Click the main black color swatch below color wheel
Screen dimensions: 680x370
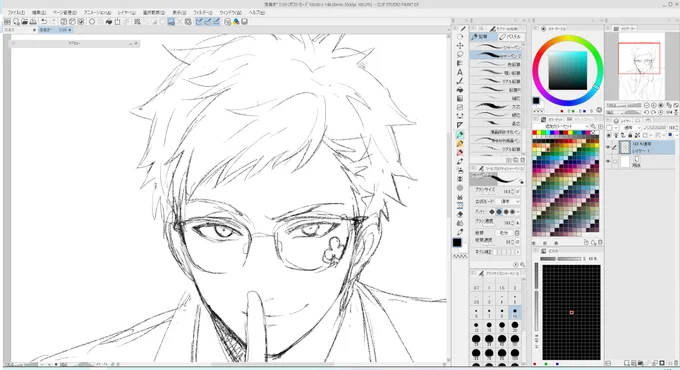click(536, 101)
